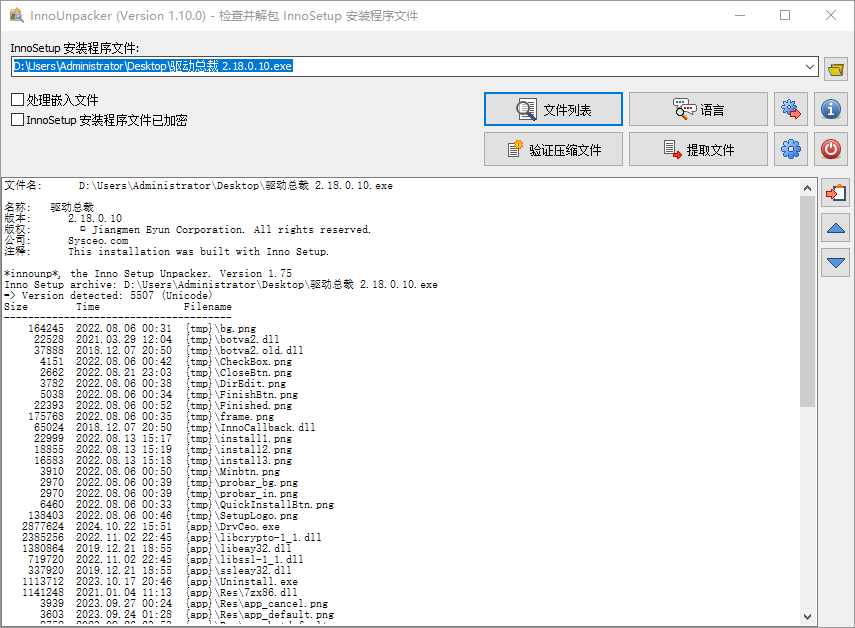Viewport: 855px width, 628px height.
Task: Click the red power exit icon
Action: coord(830,150)
